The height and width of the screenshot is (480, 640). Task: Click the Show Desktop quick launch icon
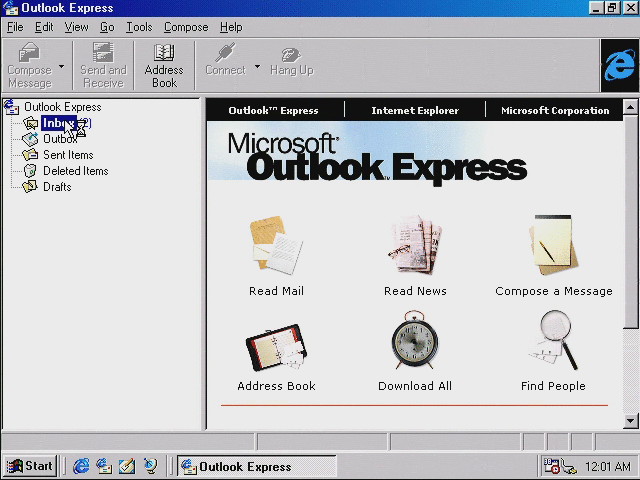pos(127,466)
